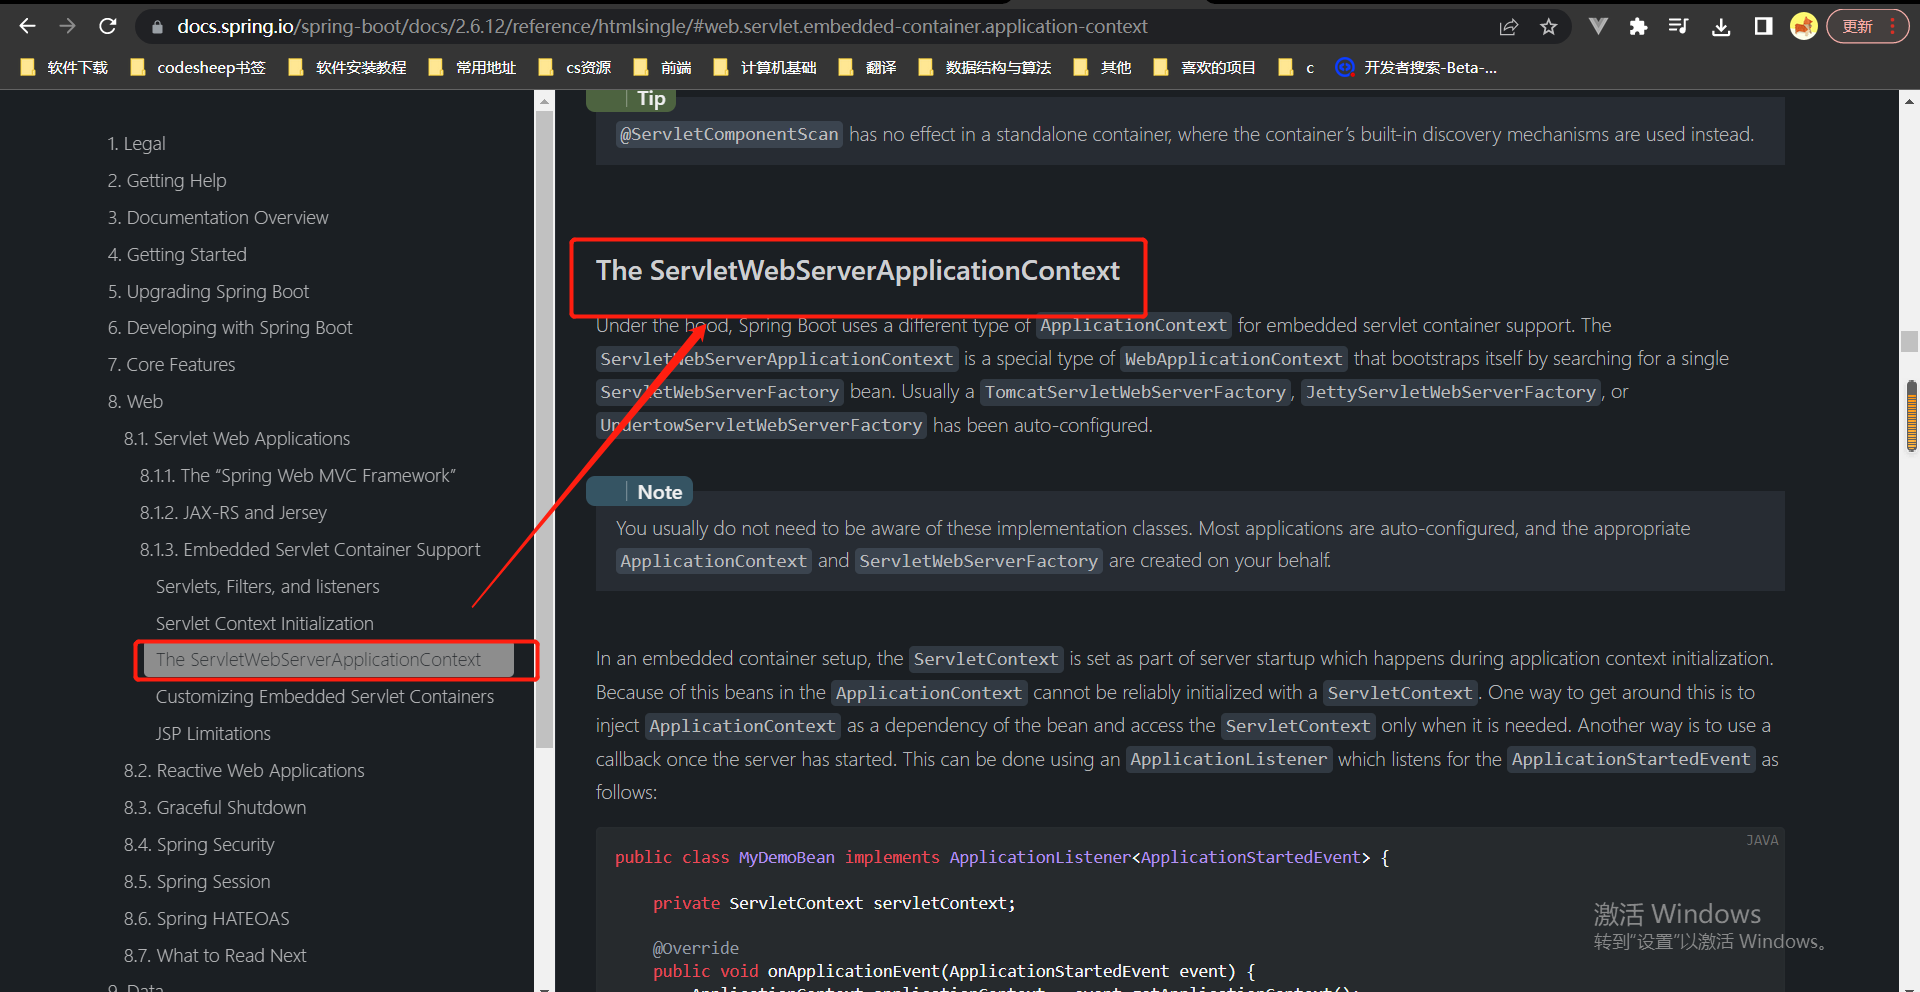Click the page scrollbar up arrow

coord(1910,101)
